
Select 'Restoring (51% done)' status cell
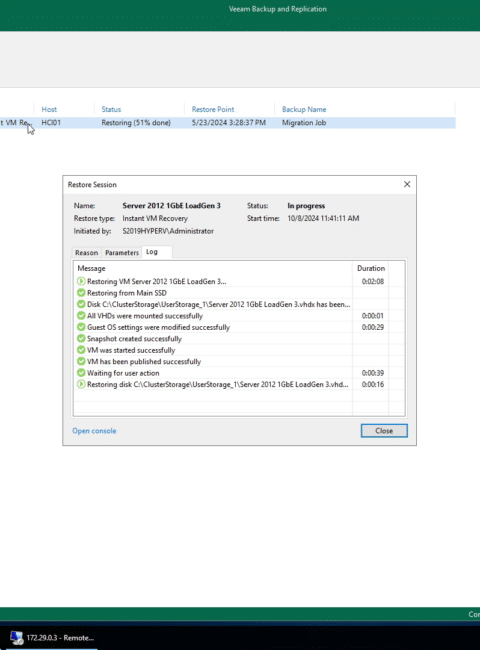[136, 123]
